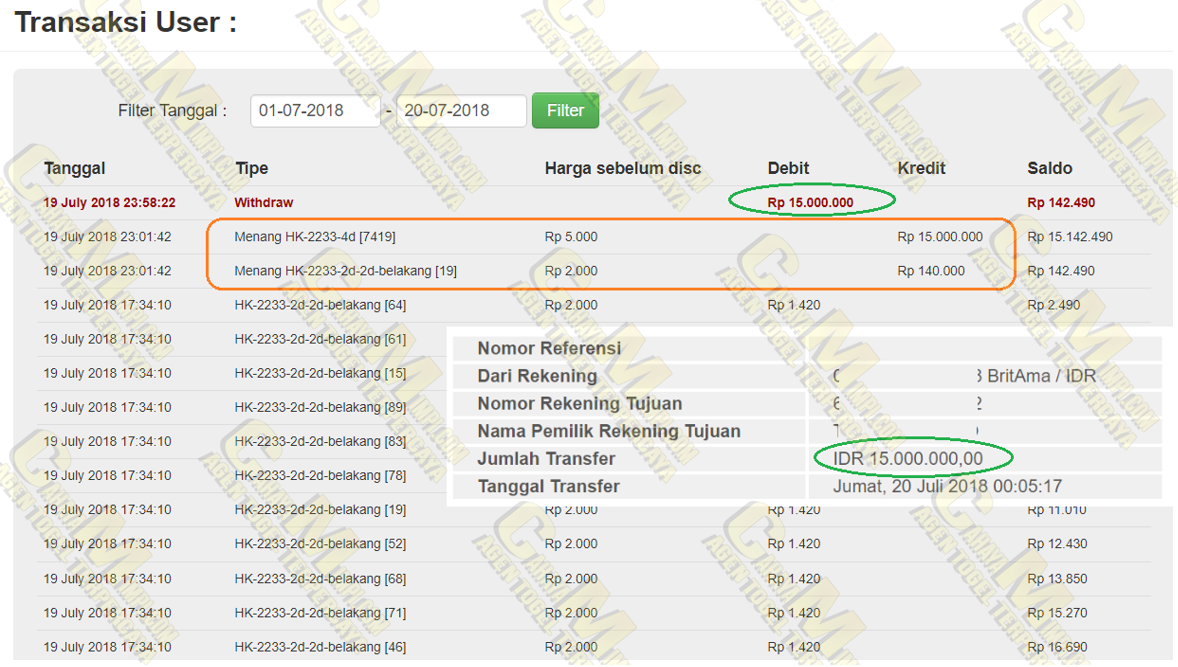Click the start date field showing 01-07-2018
The height and width of the screenshot is (667, 1178).
click(x=314, y=111)
